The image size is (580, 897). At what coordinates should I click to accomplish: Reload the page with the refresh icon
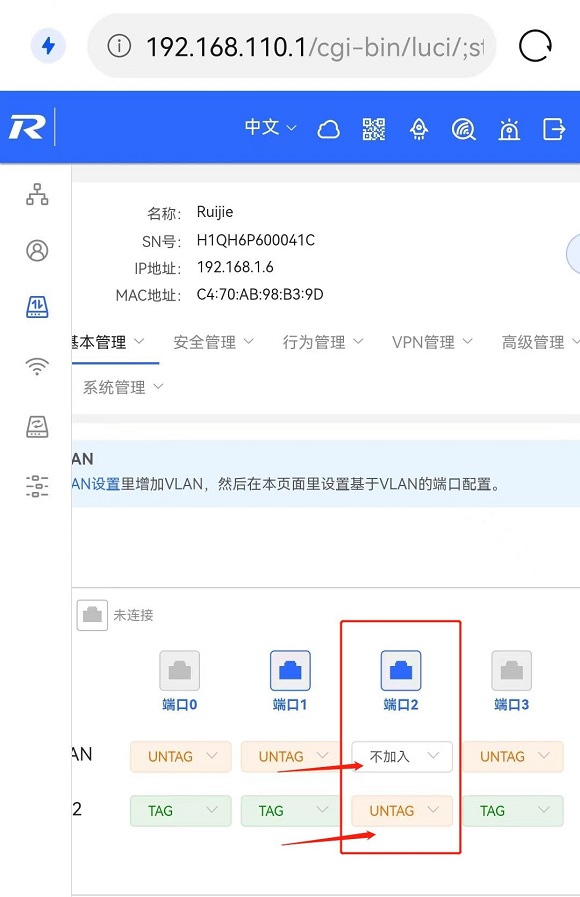click(535, 46)
